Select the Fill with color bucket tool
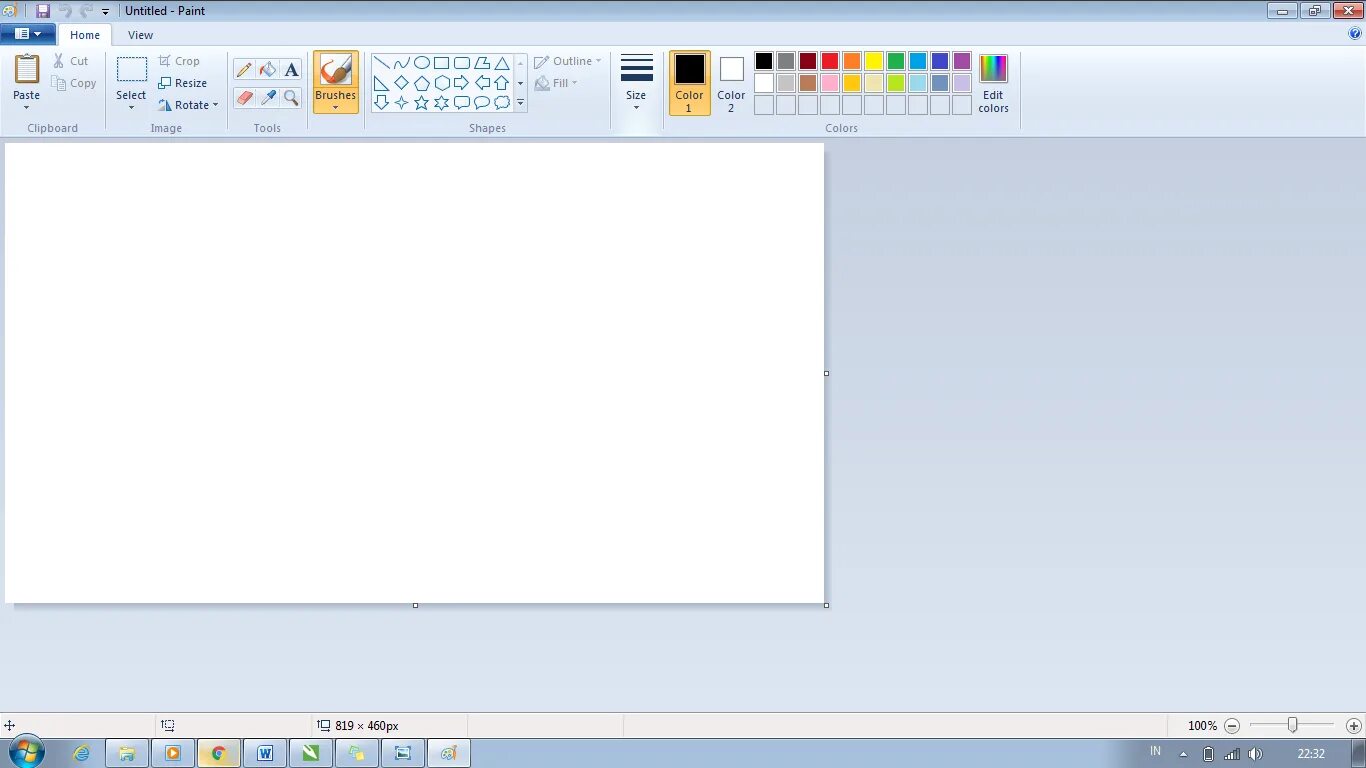The height and width of the screenshot is (768, 1366). pos(267,70)
